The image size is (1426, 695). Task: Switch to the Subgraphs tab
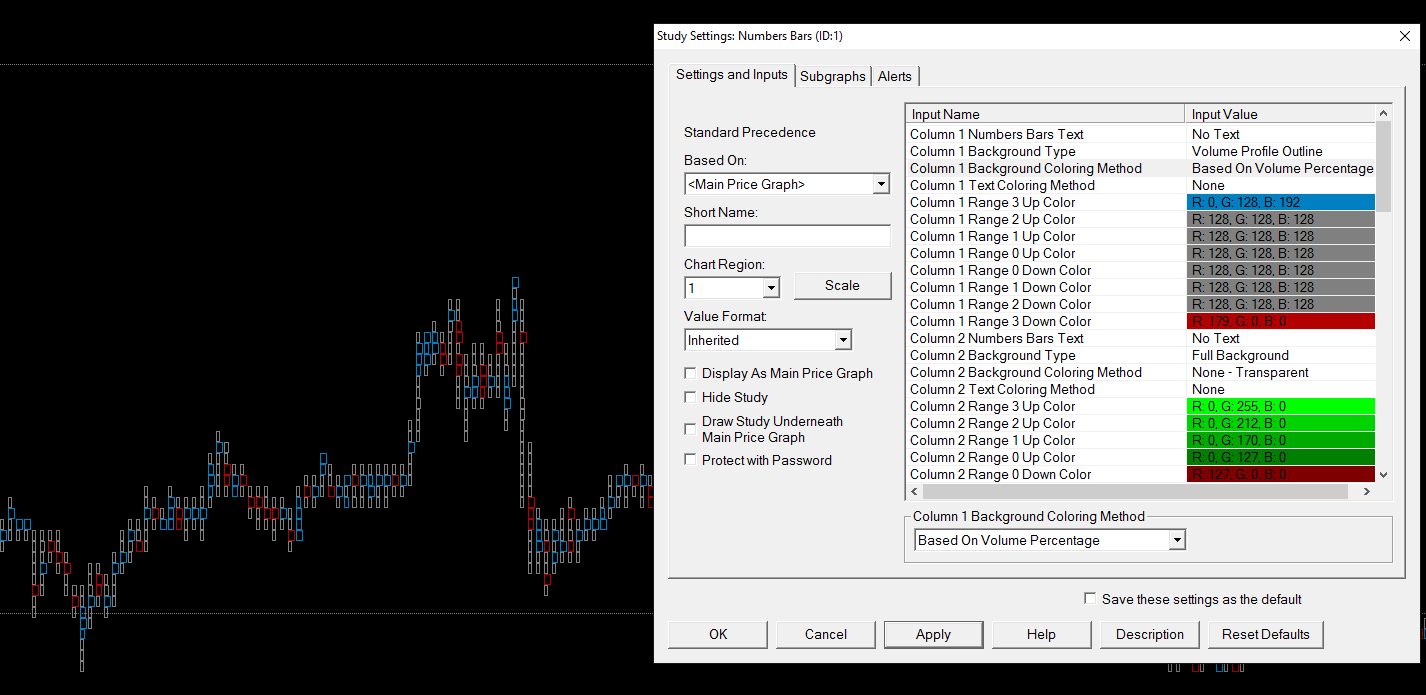tap(833, 76)
